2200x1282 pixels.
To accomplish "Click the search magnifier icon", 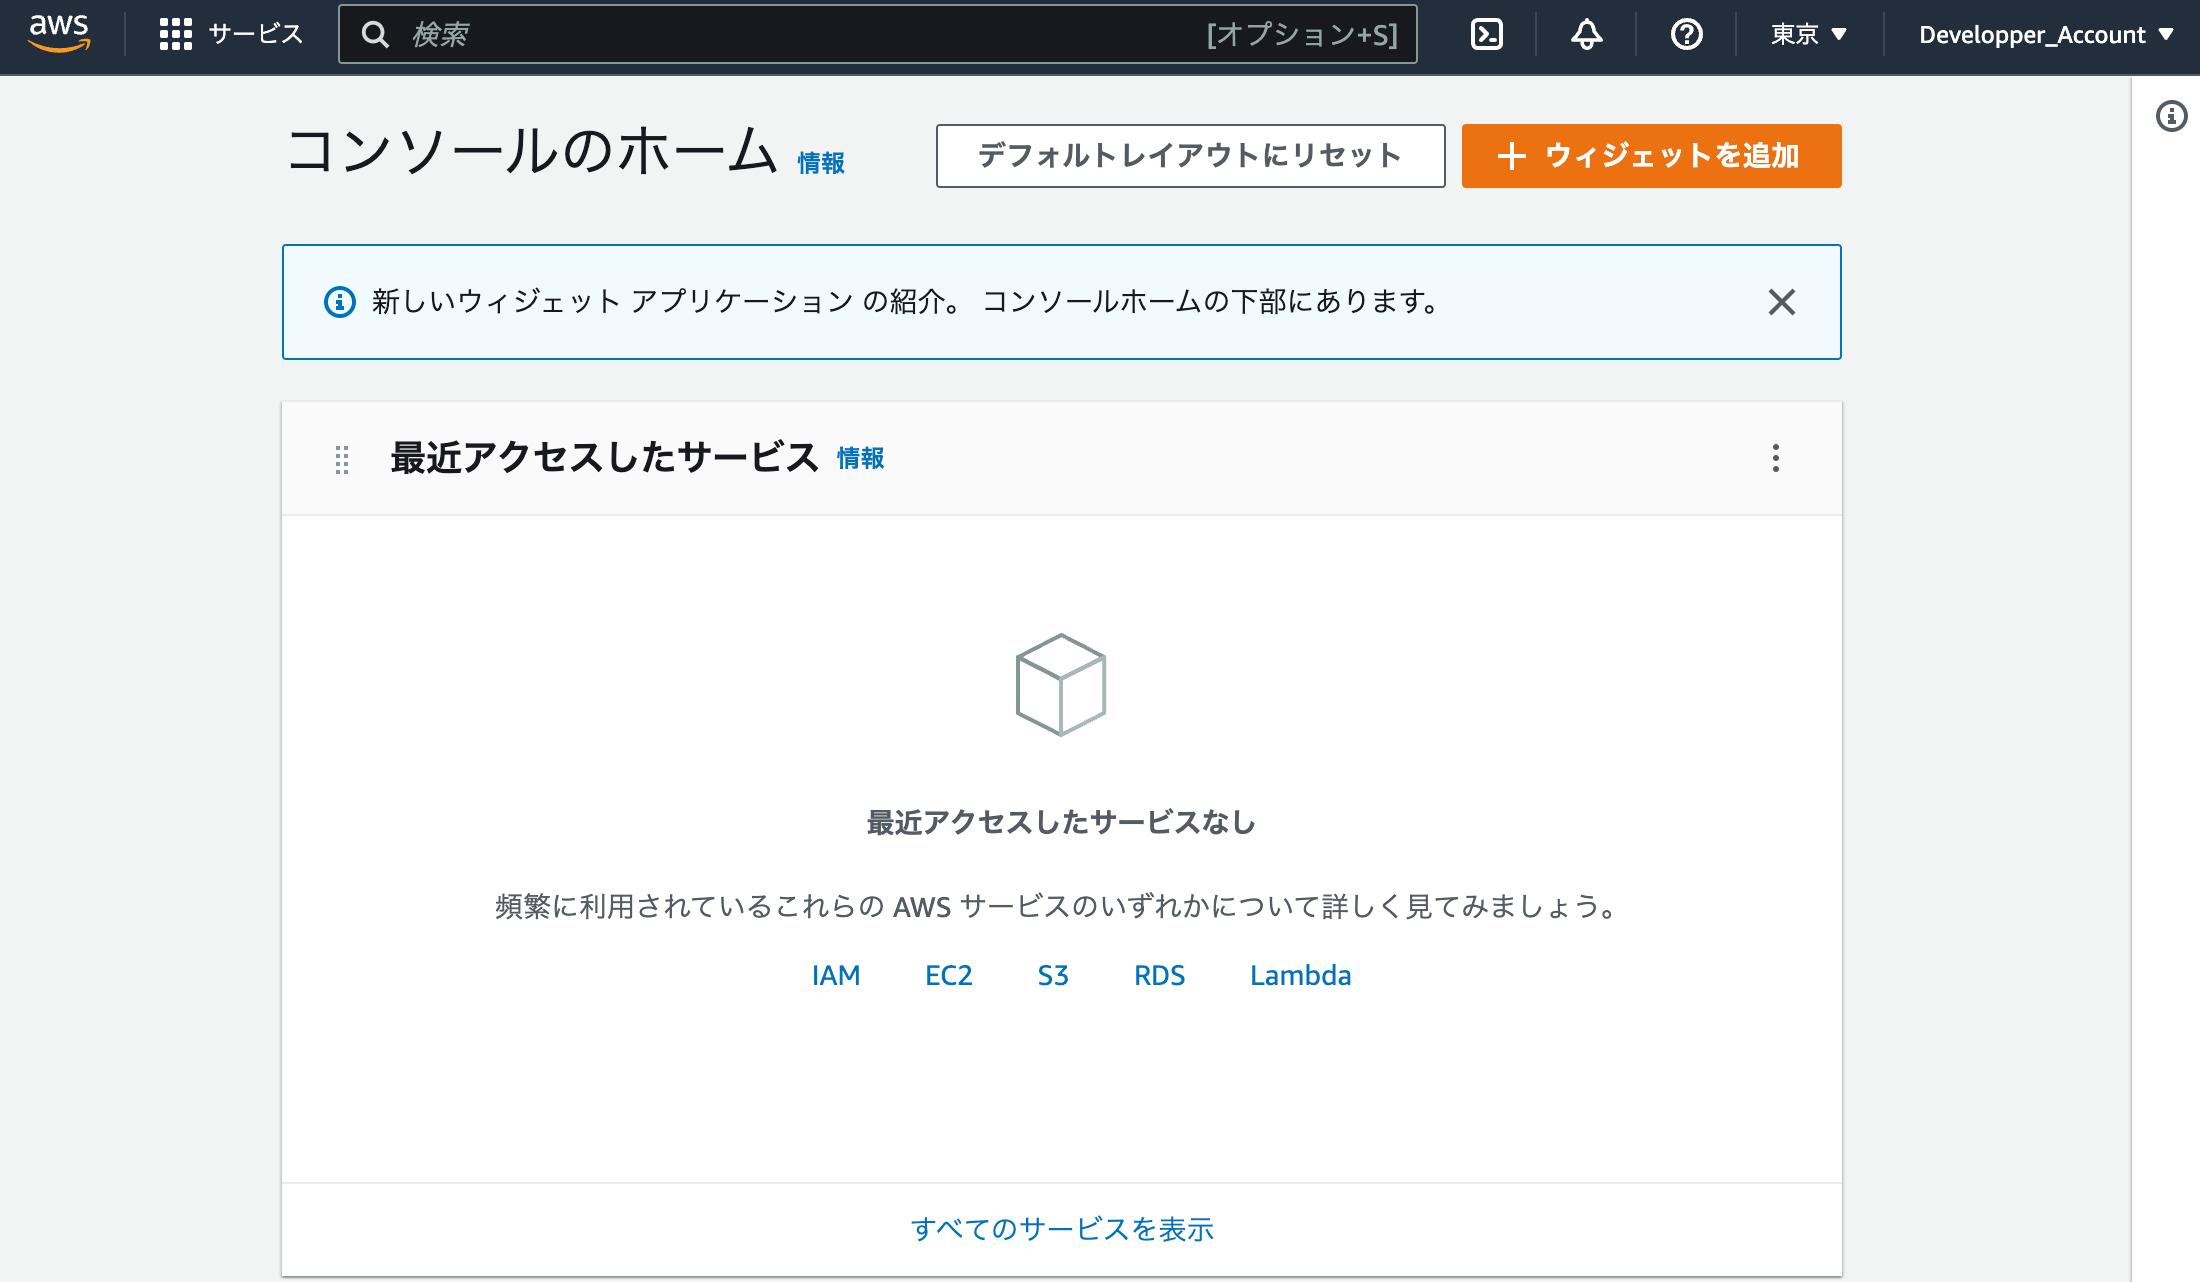I will coord(375,34).
